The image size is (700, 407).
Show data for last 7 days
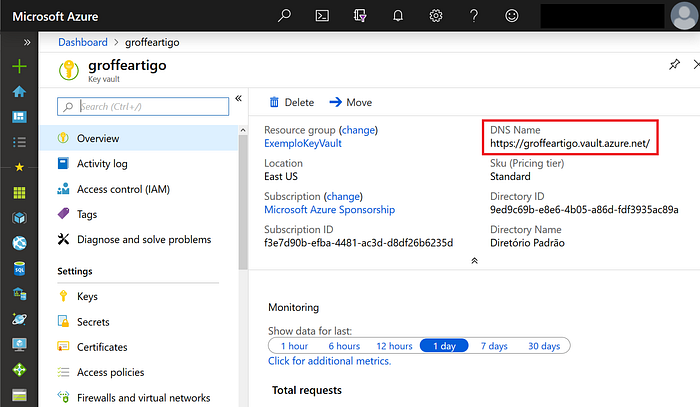coord(494,346)
